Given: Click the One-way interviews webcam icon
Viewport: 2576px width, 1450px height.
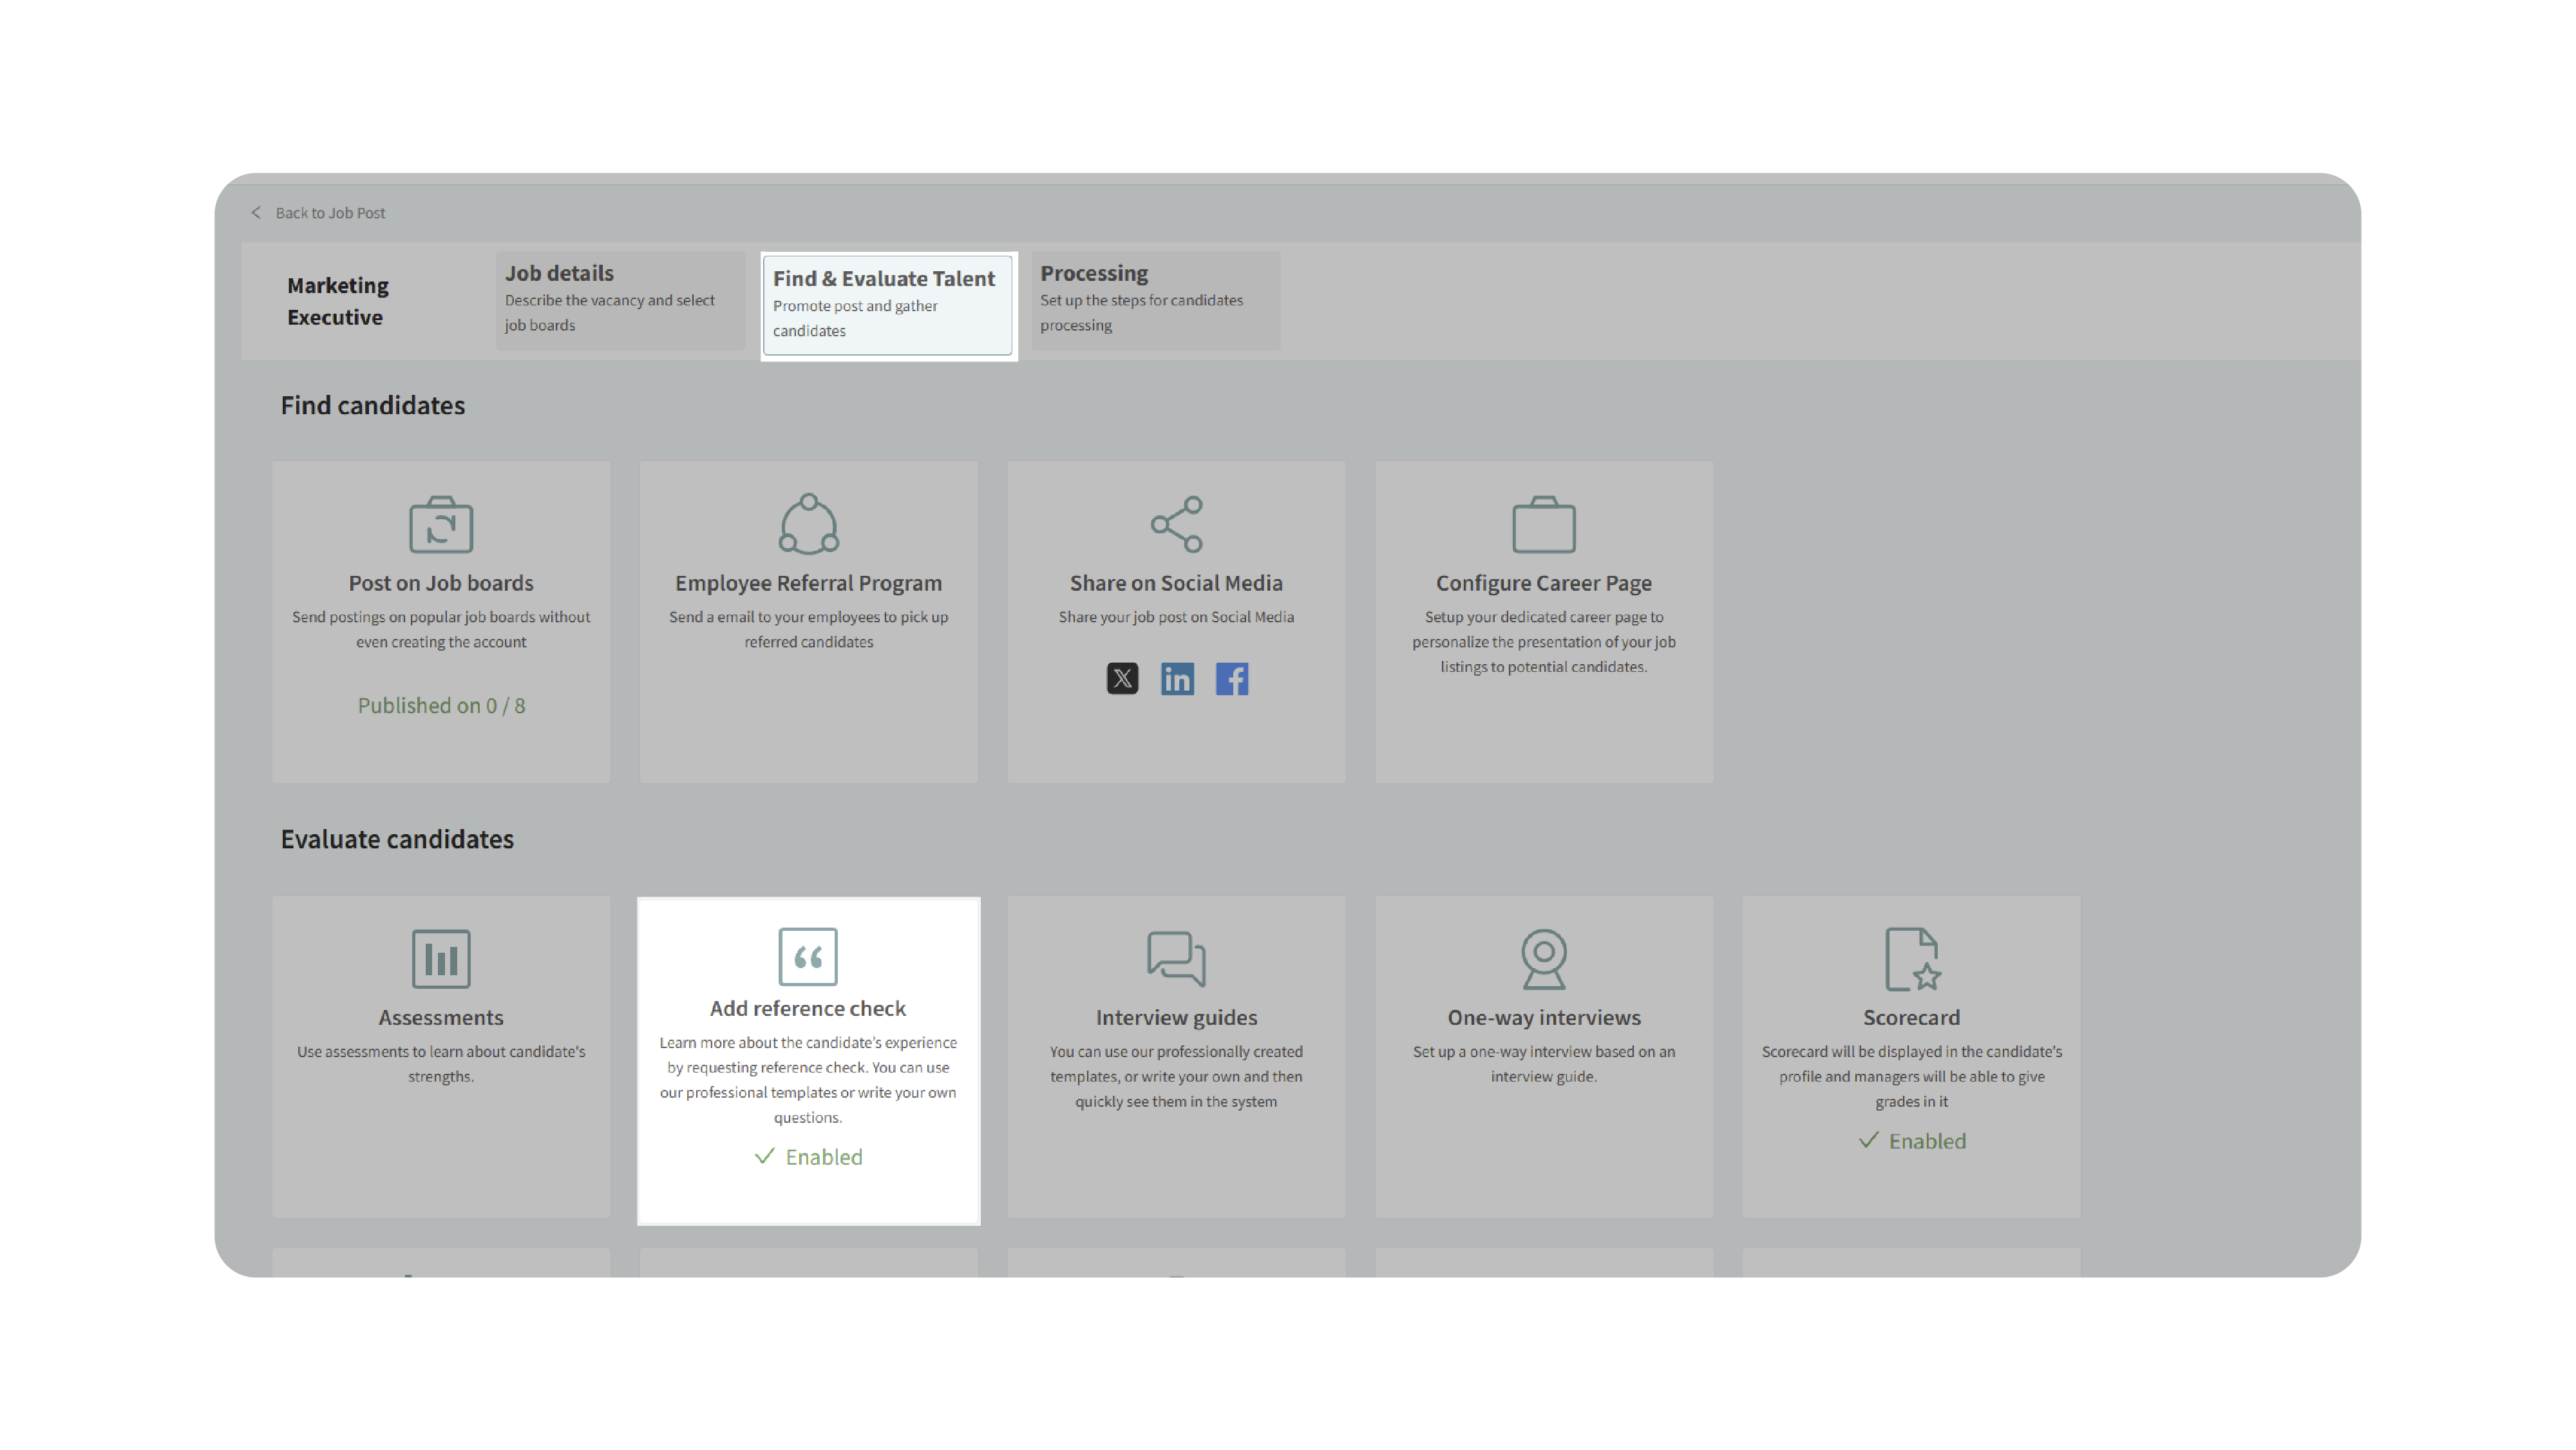Looking at the screenshot, I should pos(1543,958).
